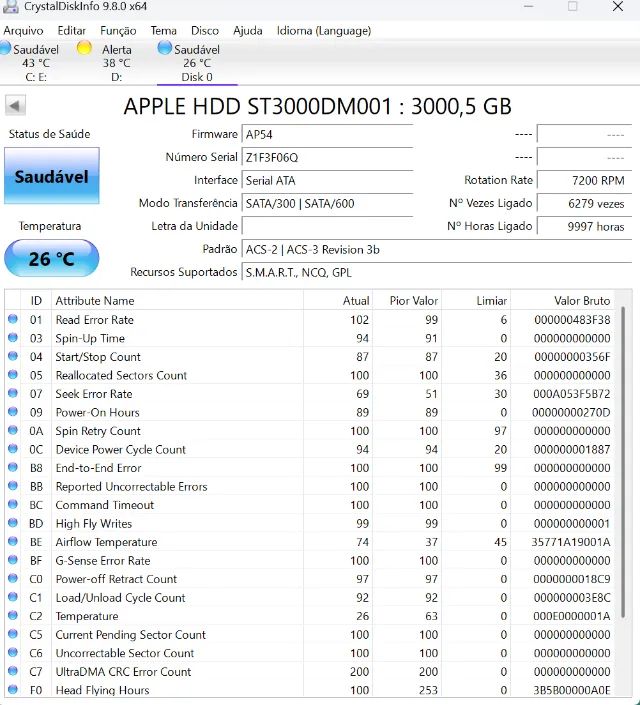This screenshot has height=705, width=640.
Task: Click status icon for Current Pending Sector Count
Action: (13, 634)
